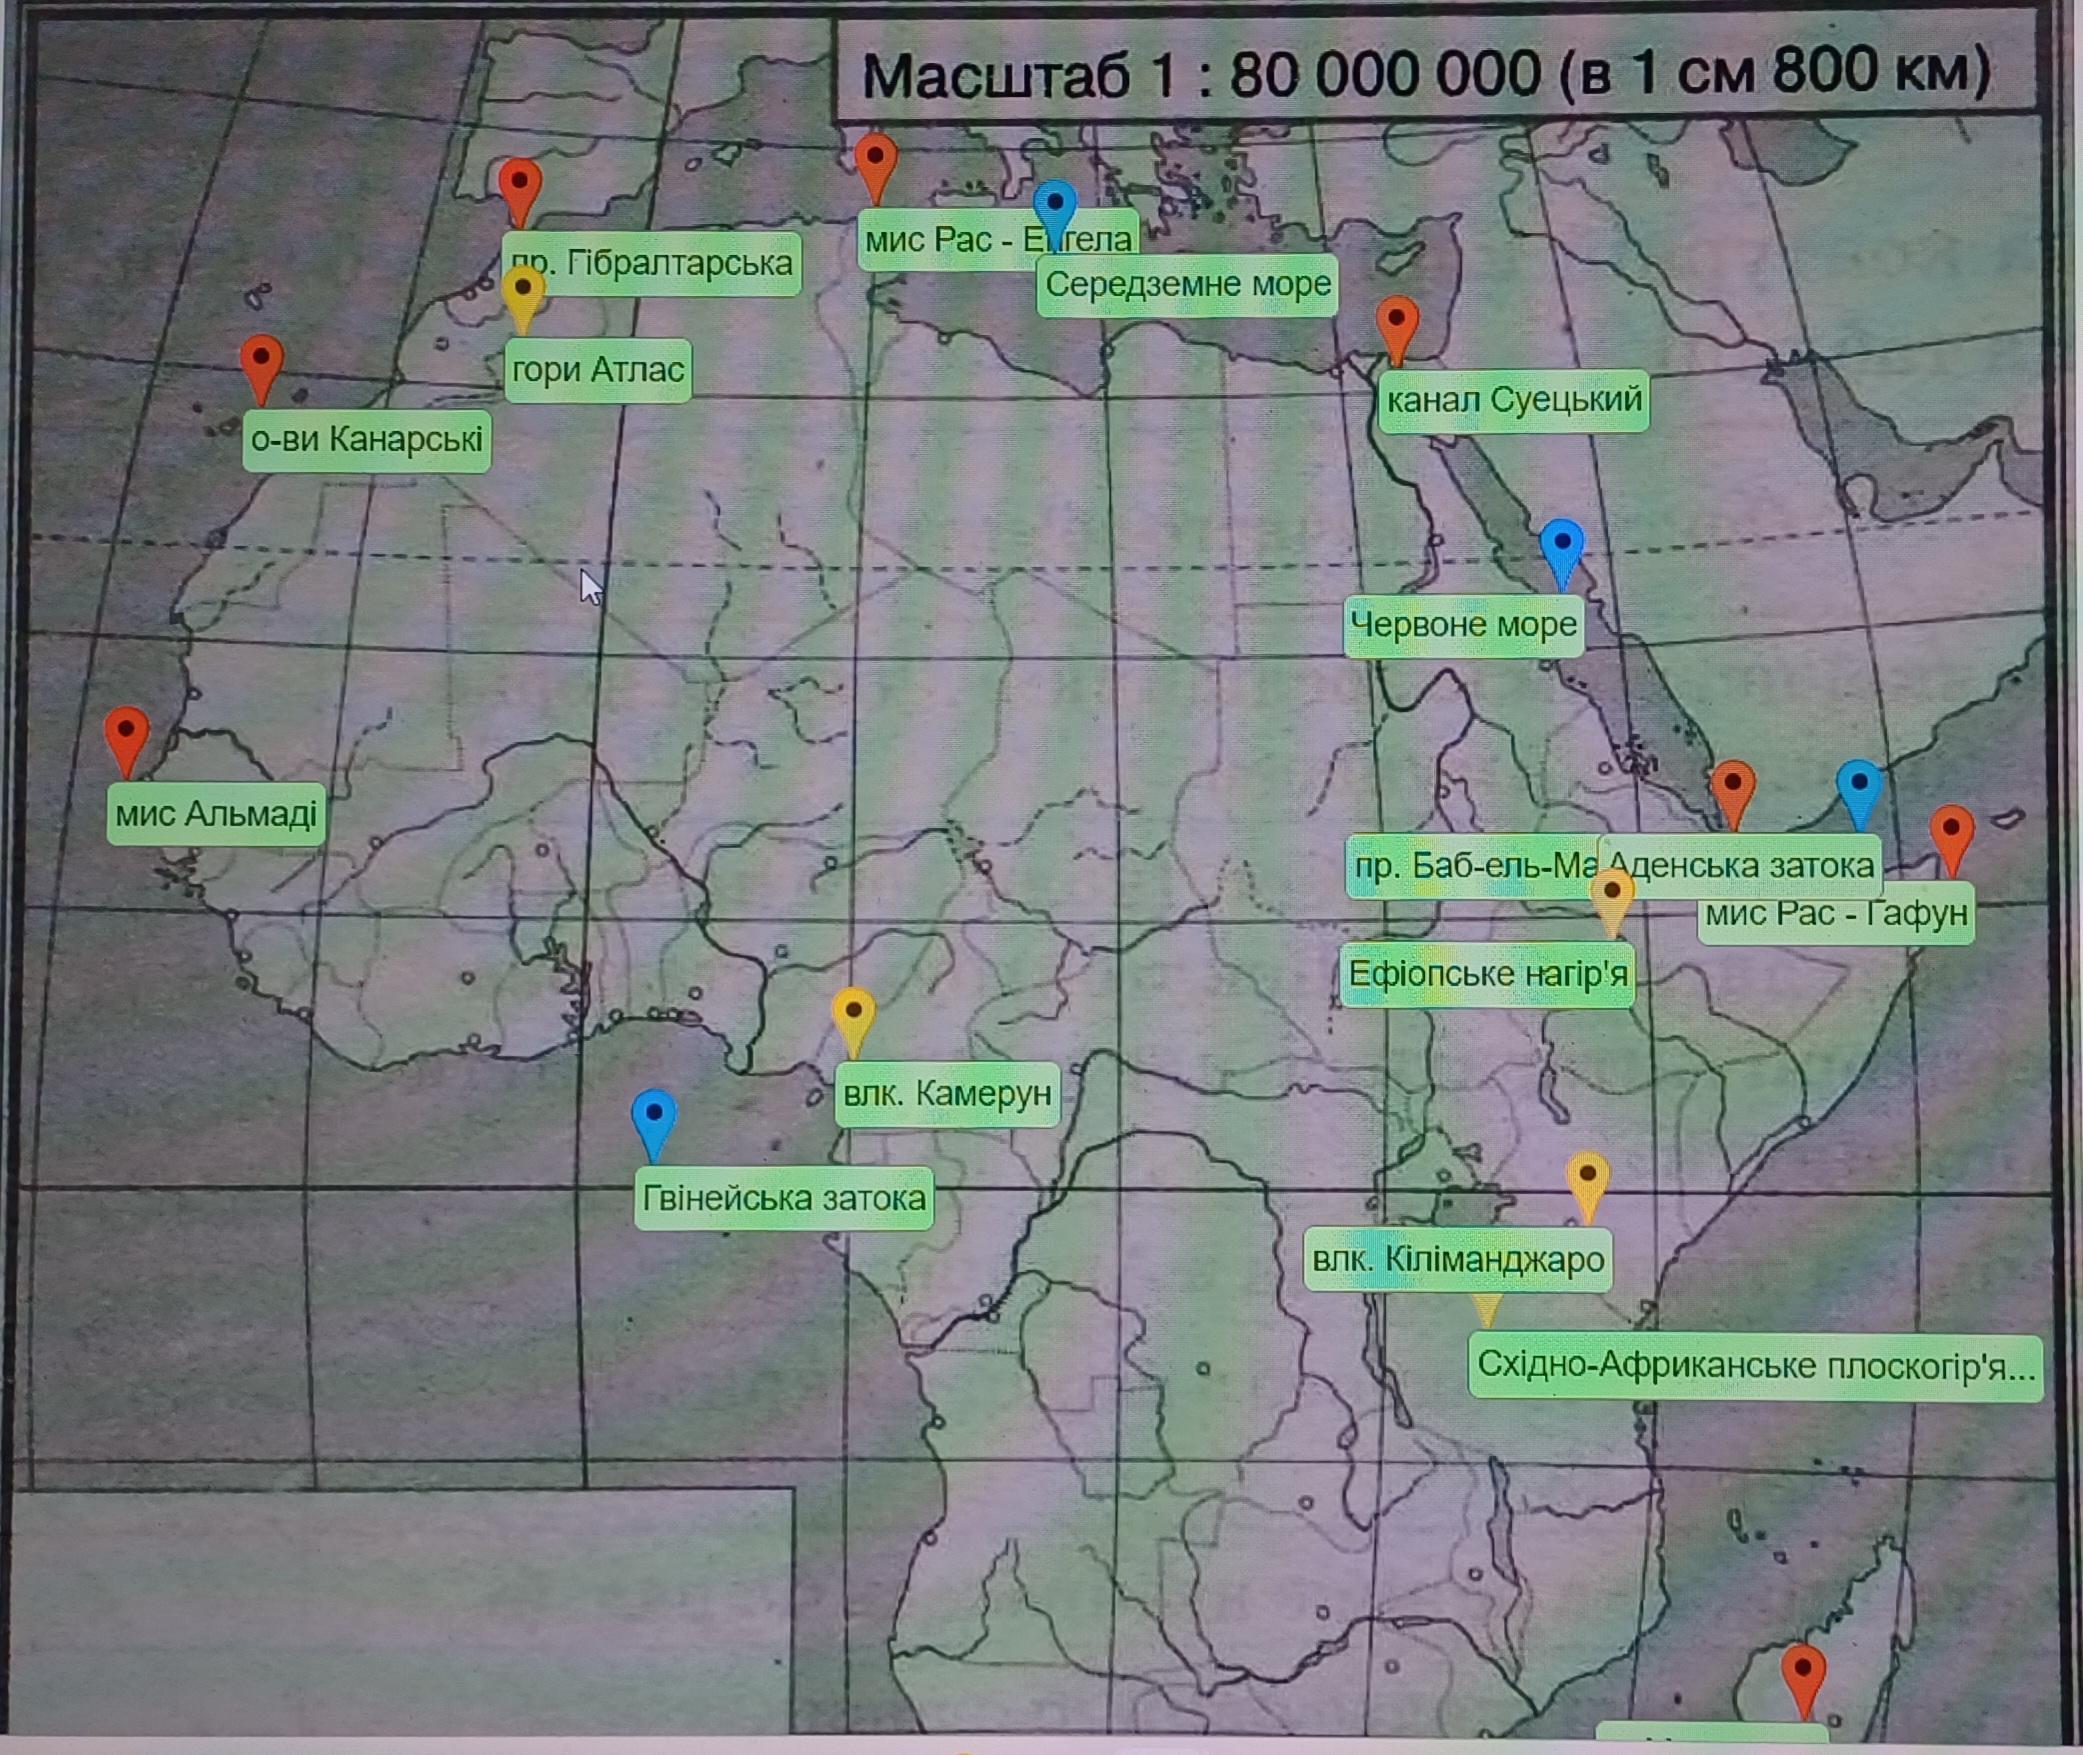Select the Середземне море label
The height and width of the screenshot is (1755, 2083).
click(x=1187, y=286)
